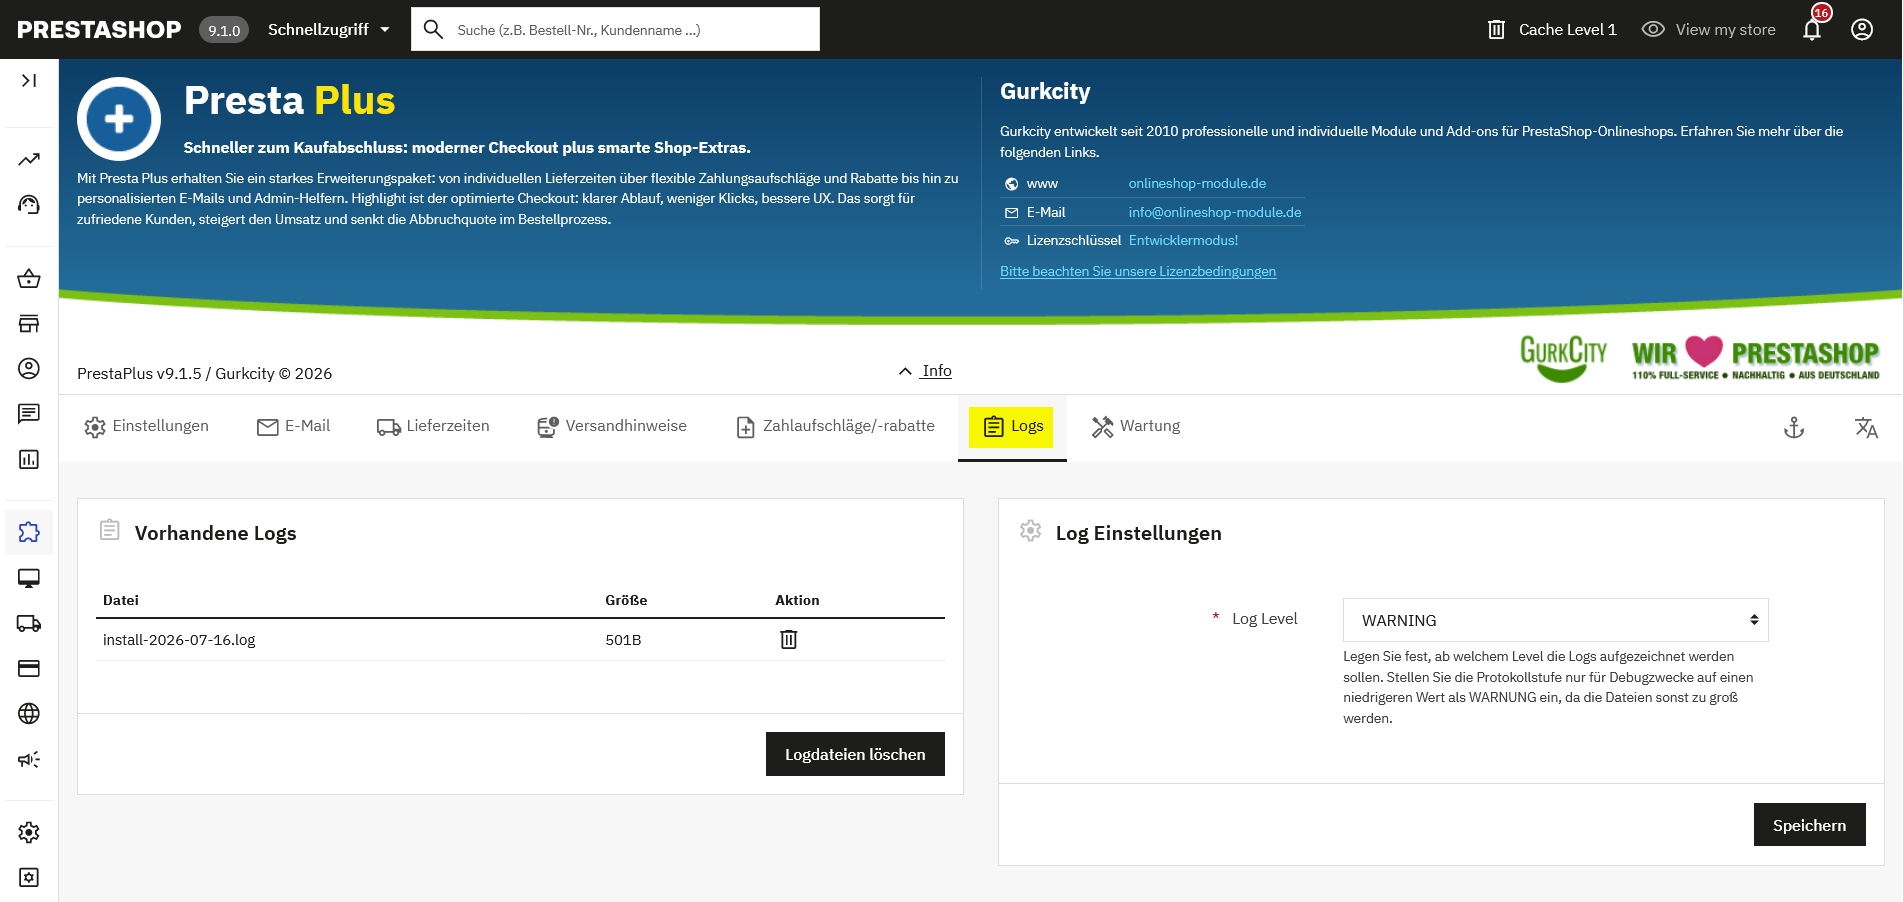Collapse the Info header section
This screenshot has width=1903, height=902.
coord(925,371)
